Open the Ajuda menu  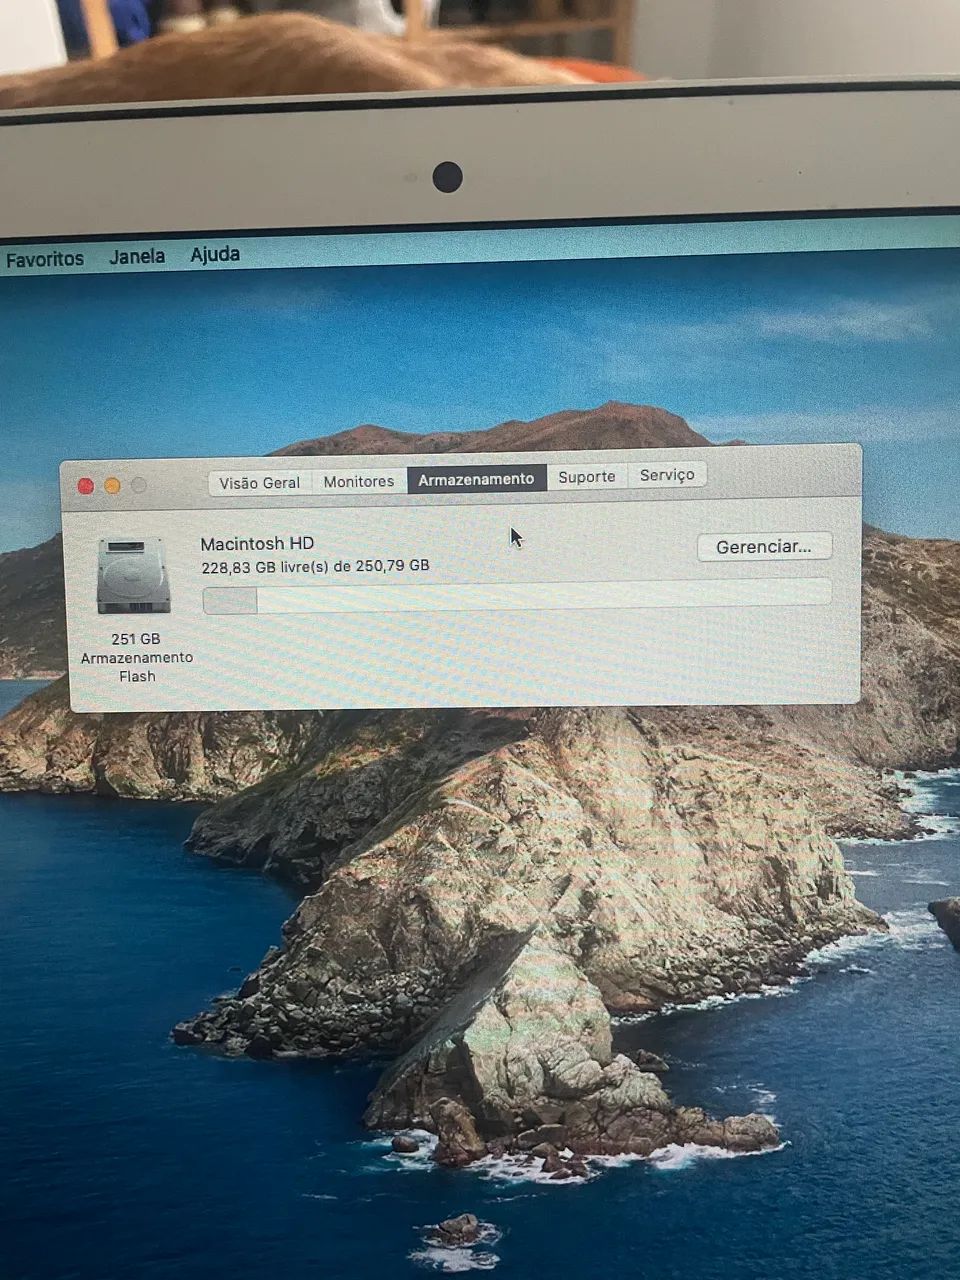coord(214,255)
